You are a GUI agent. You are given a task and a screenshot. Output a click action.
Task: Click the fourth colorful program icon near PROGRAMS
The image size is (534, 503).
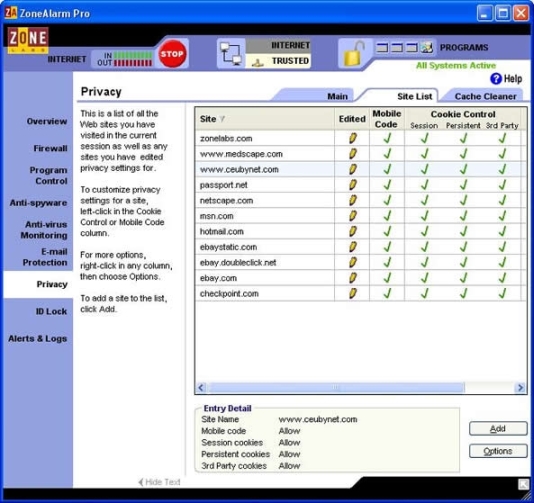[426, 47]
